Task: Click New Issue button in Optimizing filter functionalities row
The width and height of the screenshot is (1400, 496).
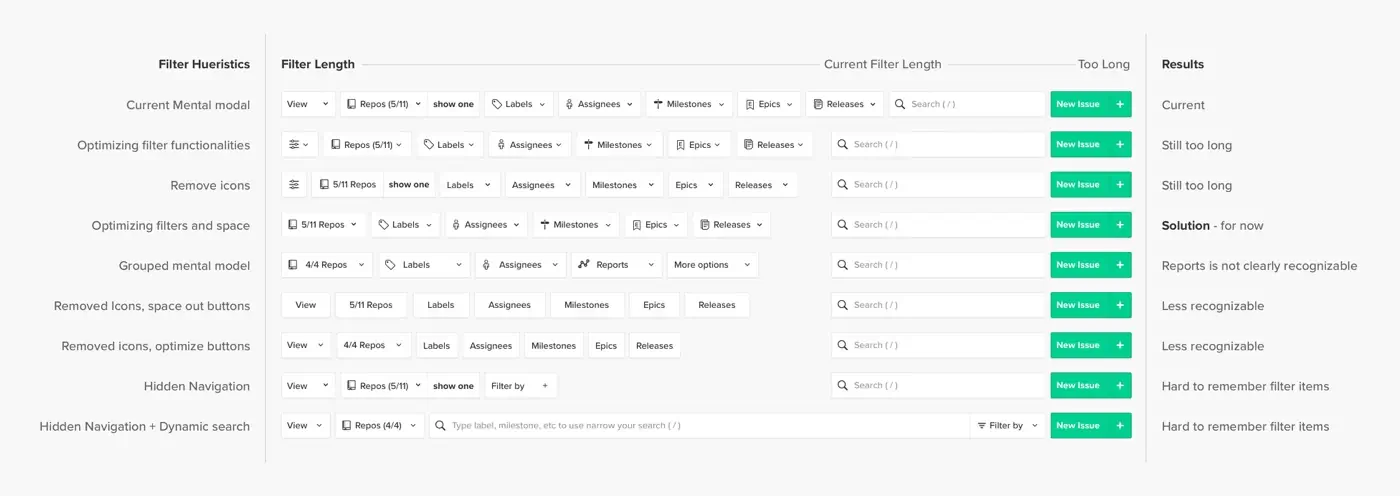Action: 1091,144
